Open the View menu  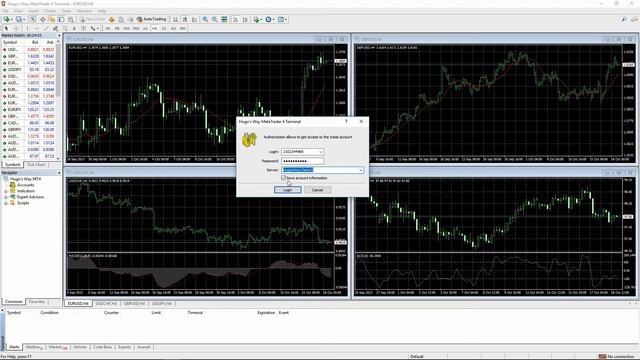(x=19, y=11)
